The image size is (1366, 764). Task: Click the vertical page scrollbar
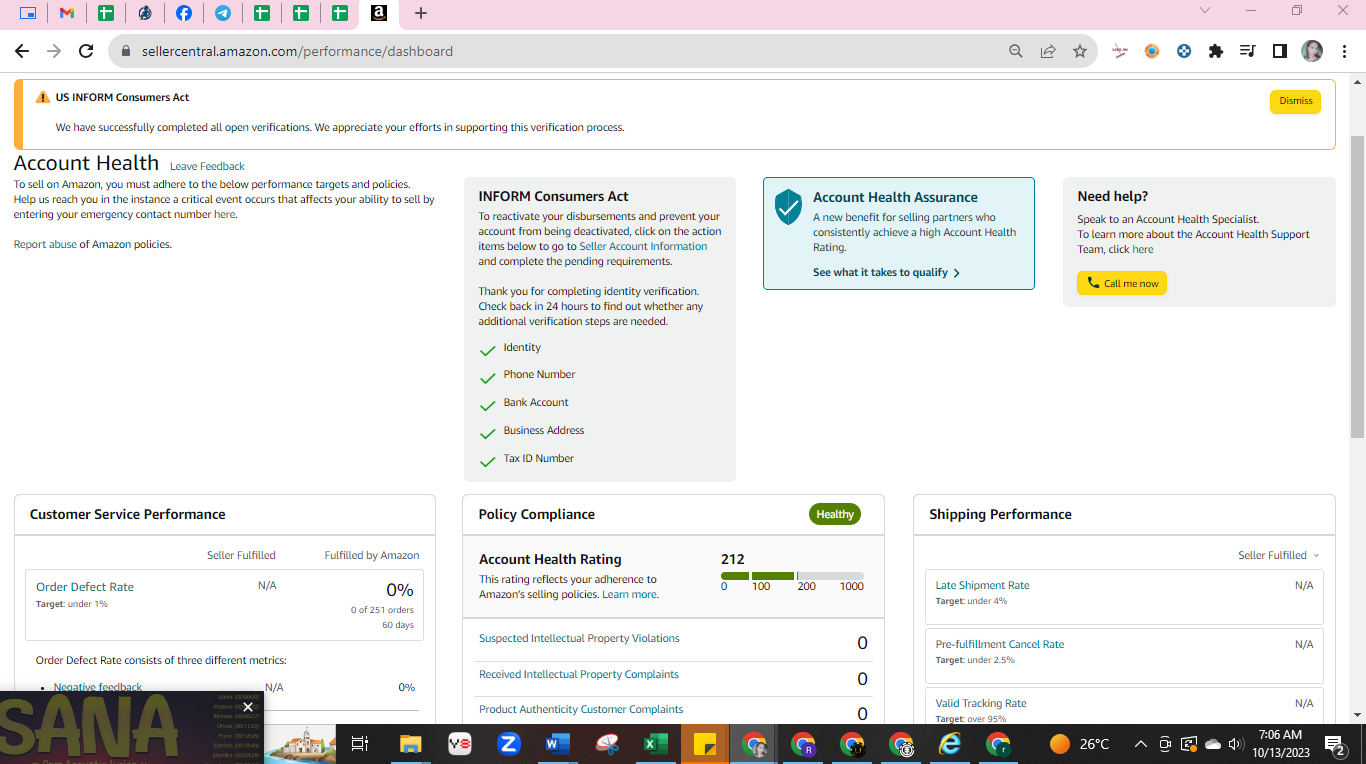point(1357,286)
